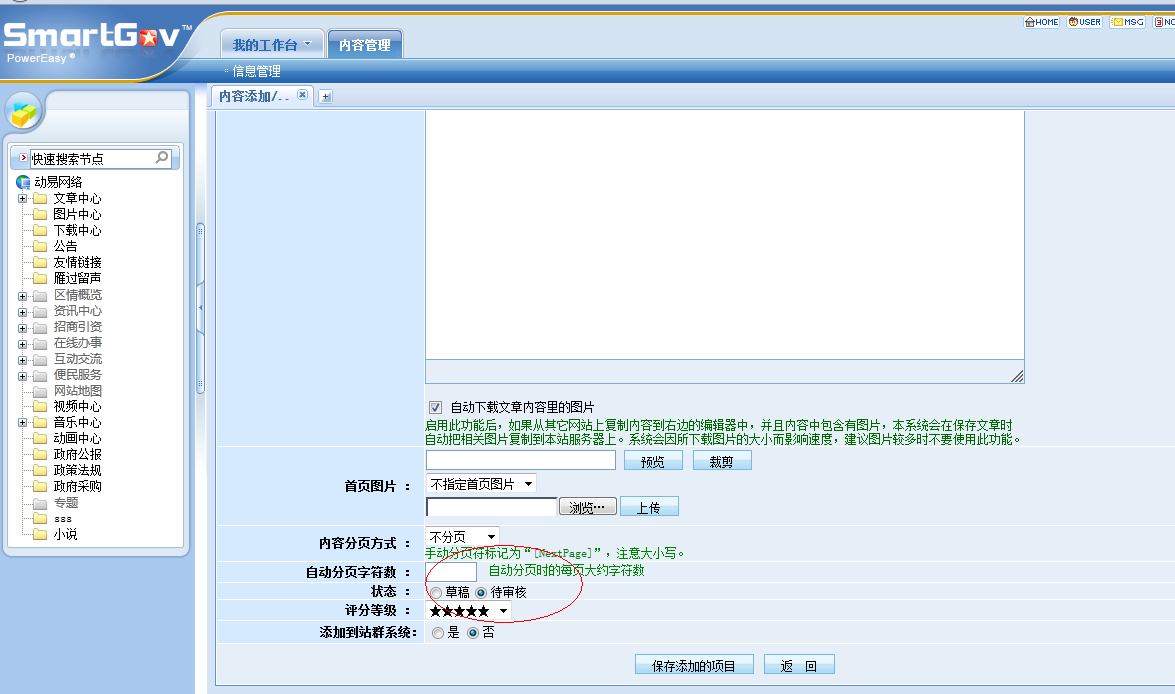Click the 上传 upload button
This screenshot has height=694, width=1175.
pos(648,507)
